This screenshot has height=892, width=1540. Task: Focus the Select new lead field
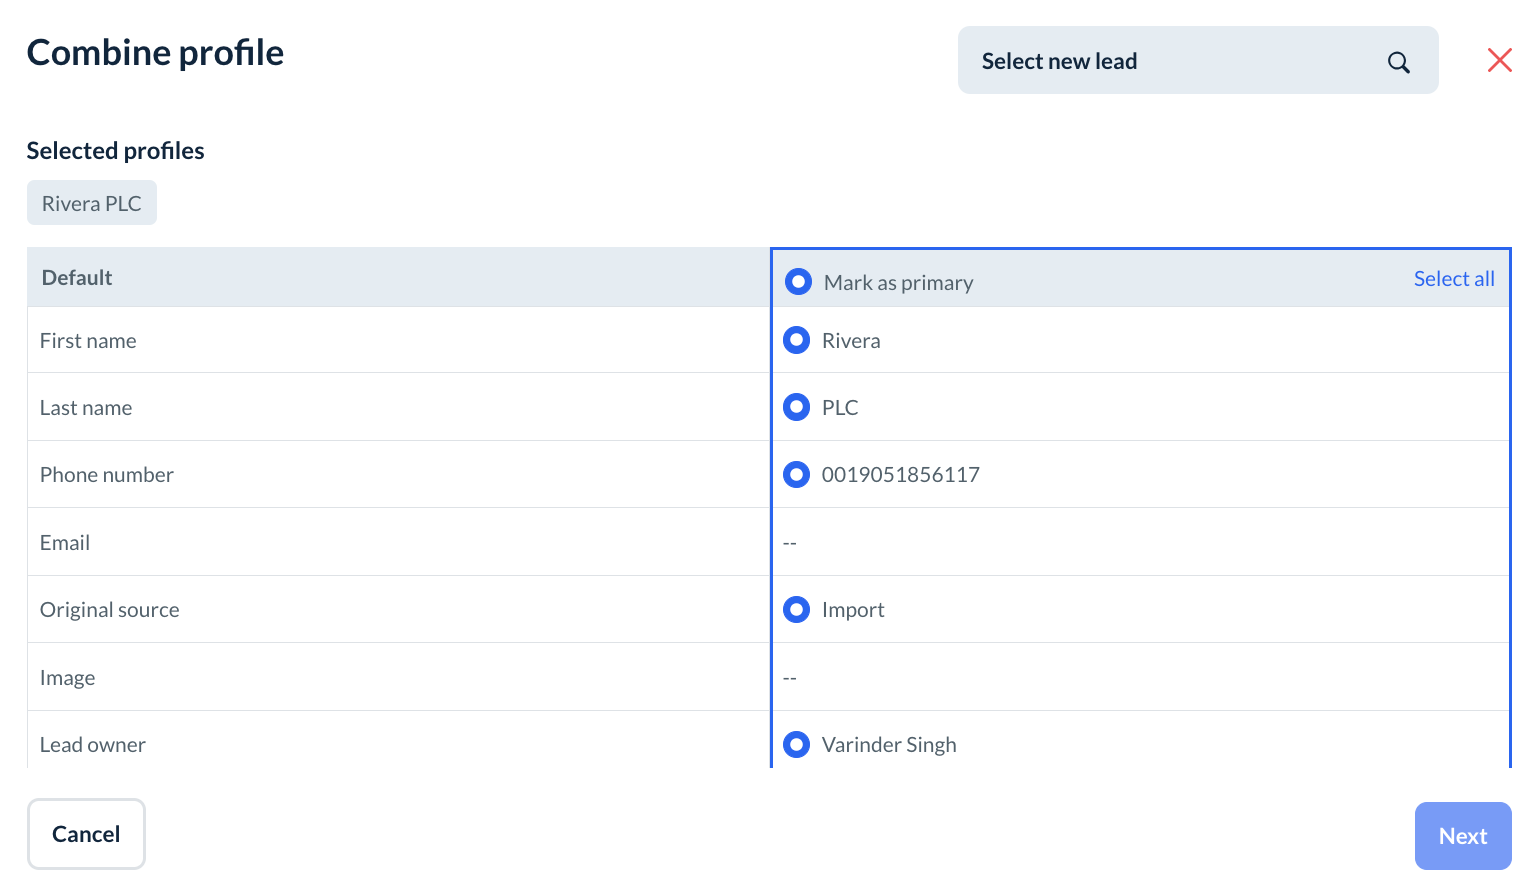coord(1170,61)
